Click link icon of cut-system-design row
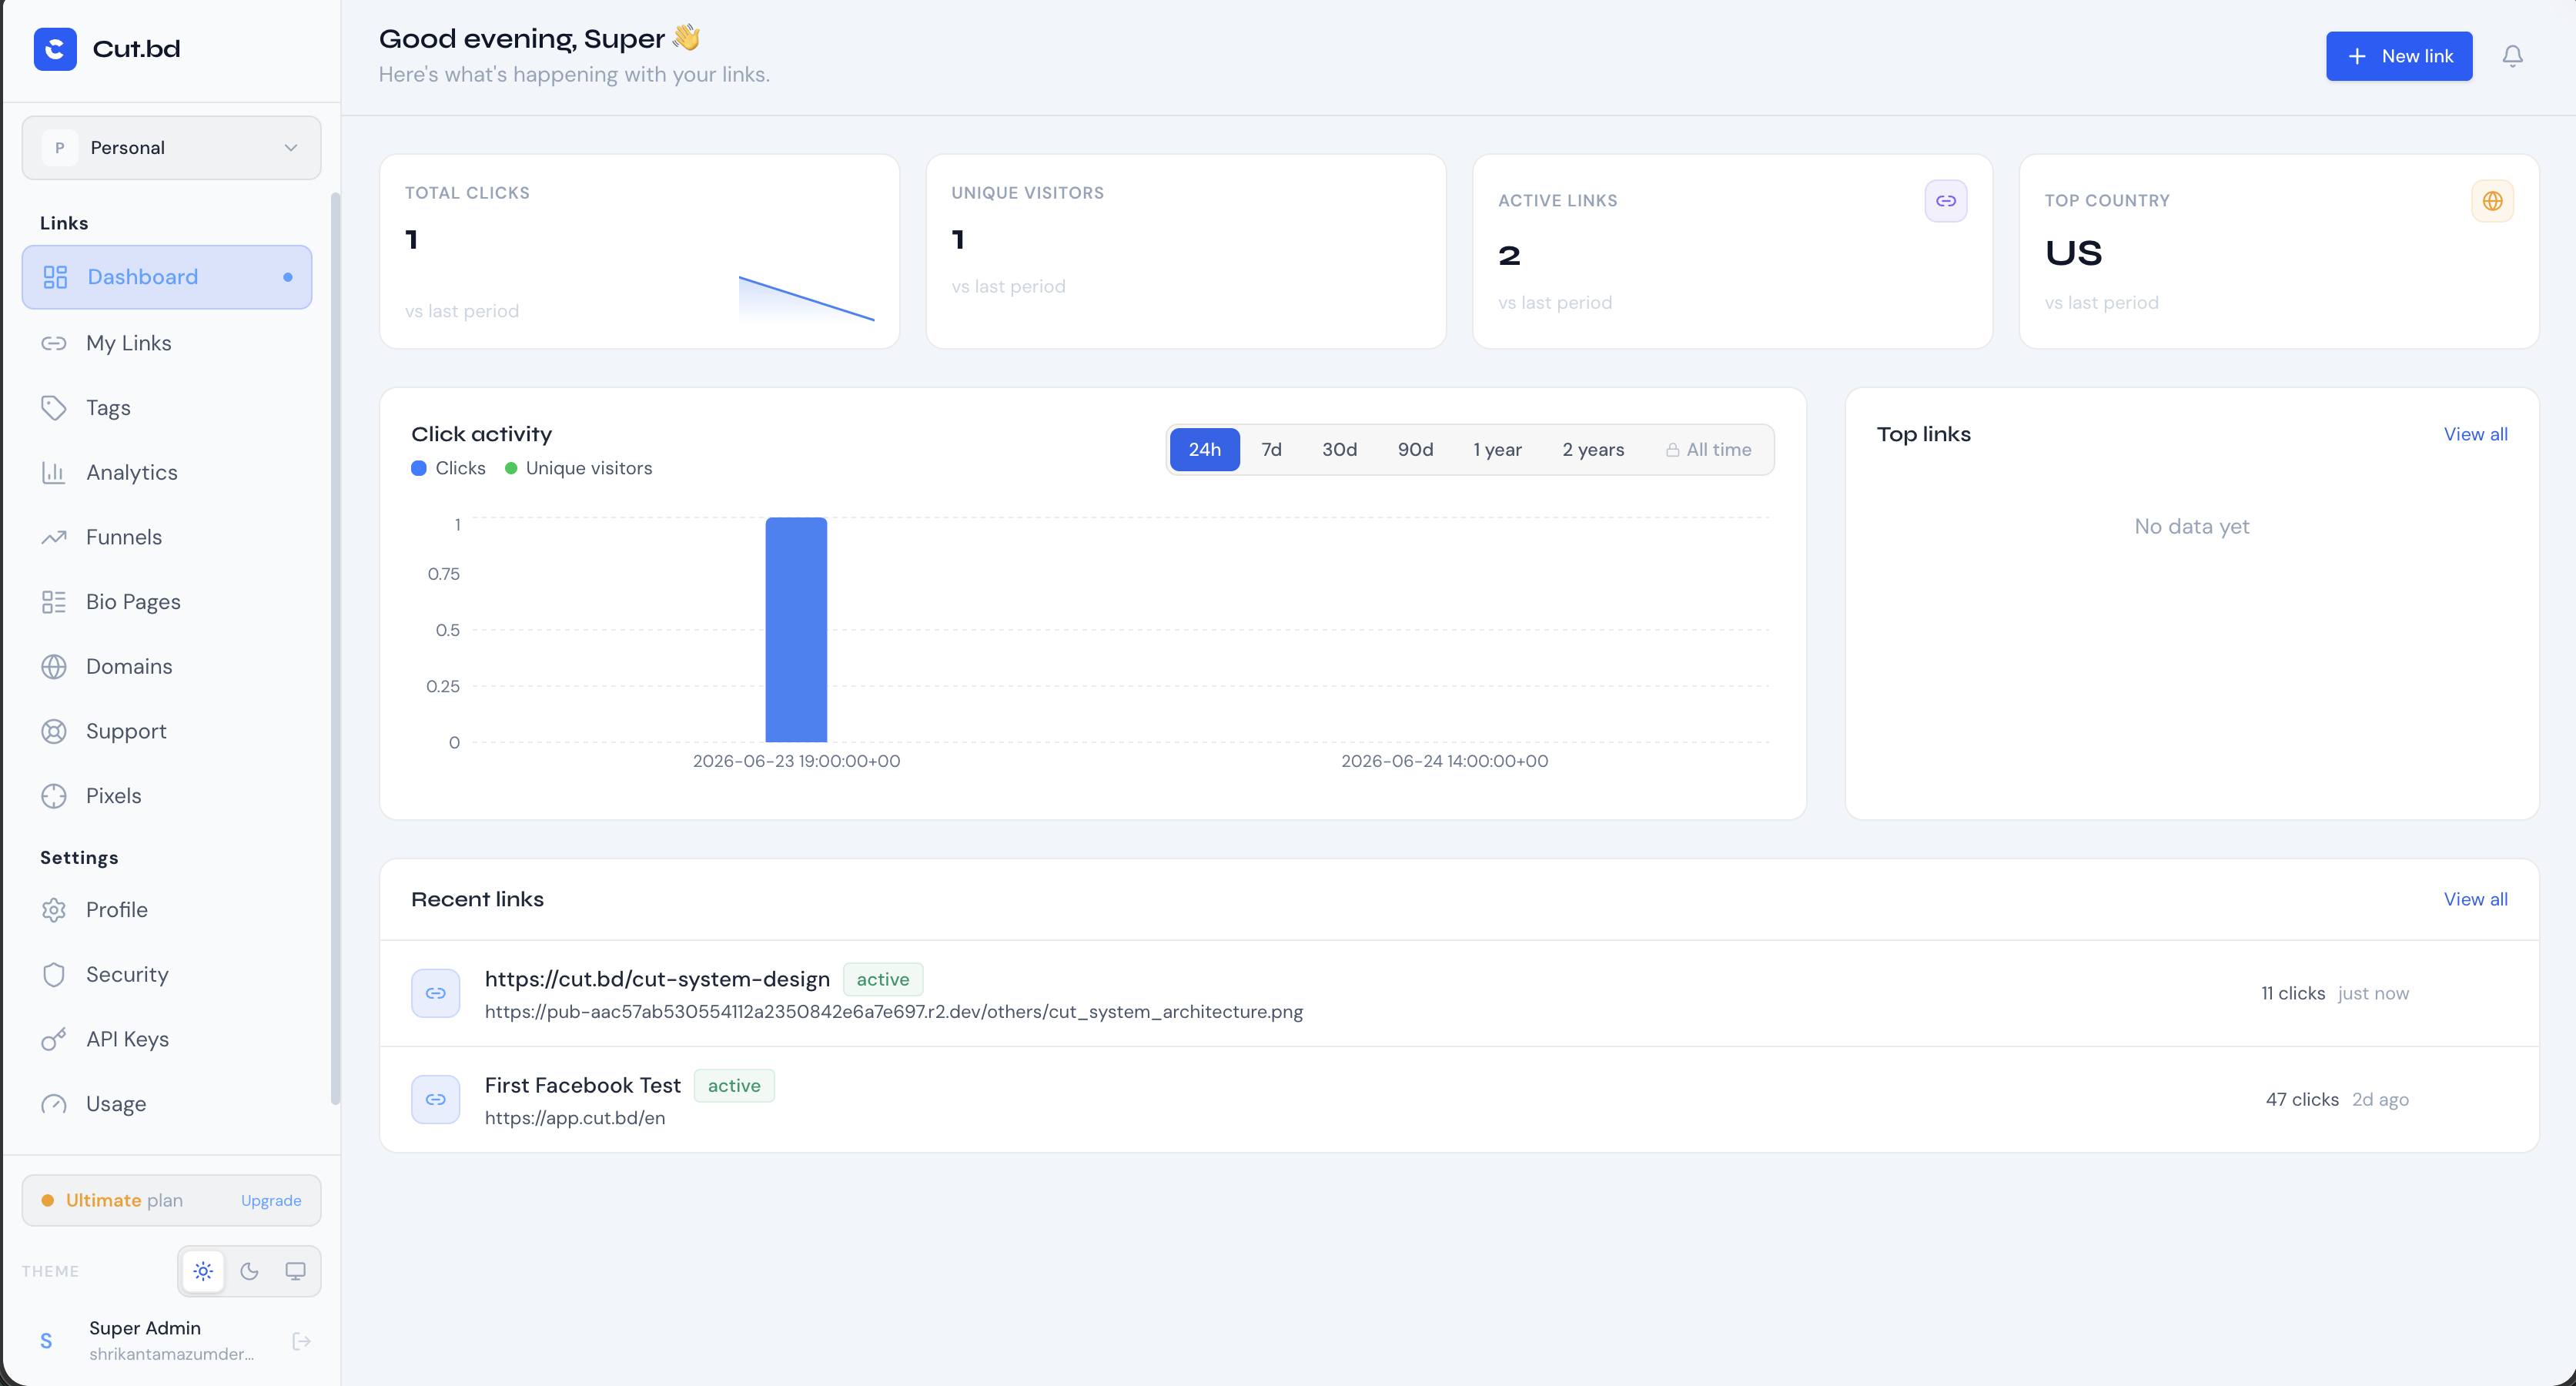2576x1386 pixels. tap(436, 993)
